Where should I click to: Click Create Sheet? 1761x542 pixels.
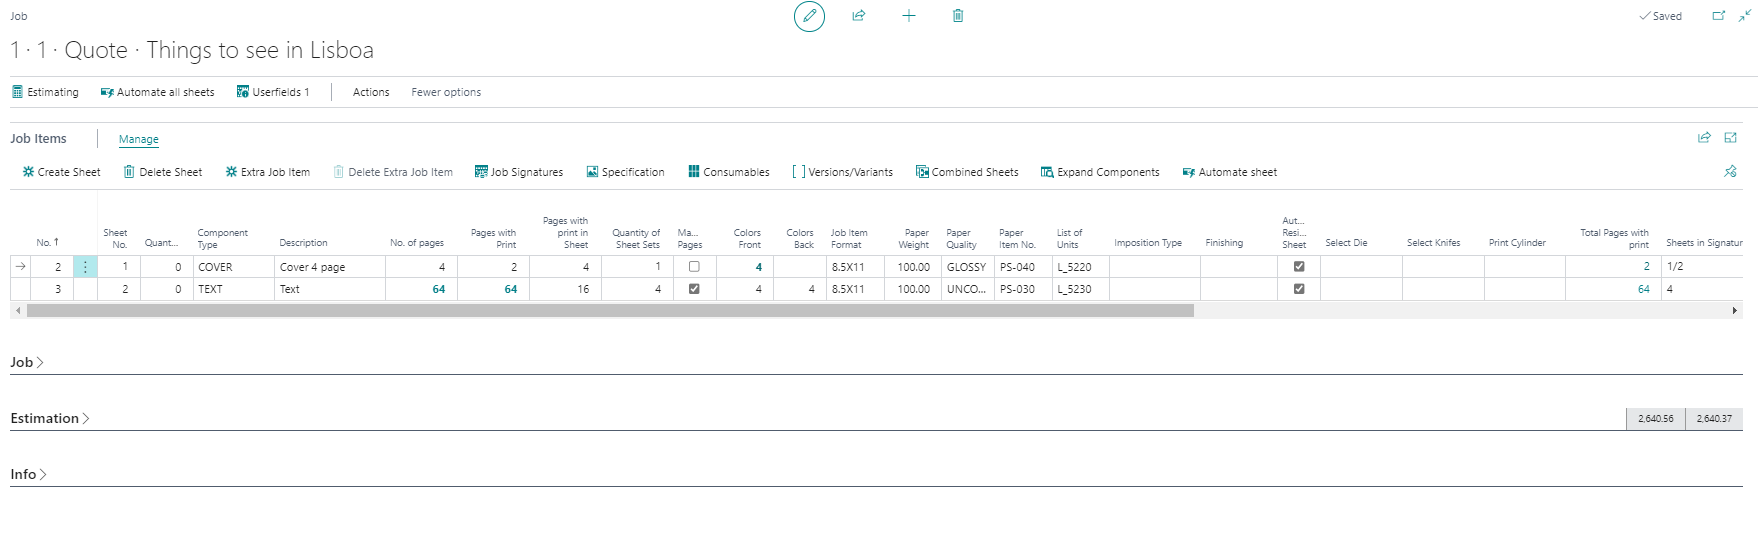[62, 172]
